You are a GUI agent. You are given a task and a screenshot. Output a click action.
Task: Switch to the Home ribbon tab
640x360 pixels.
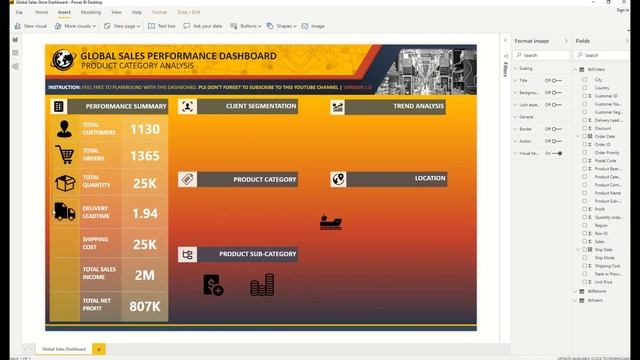pyautogui.click(x=41, y=12)
